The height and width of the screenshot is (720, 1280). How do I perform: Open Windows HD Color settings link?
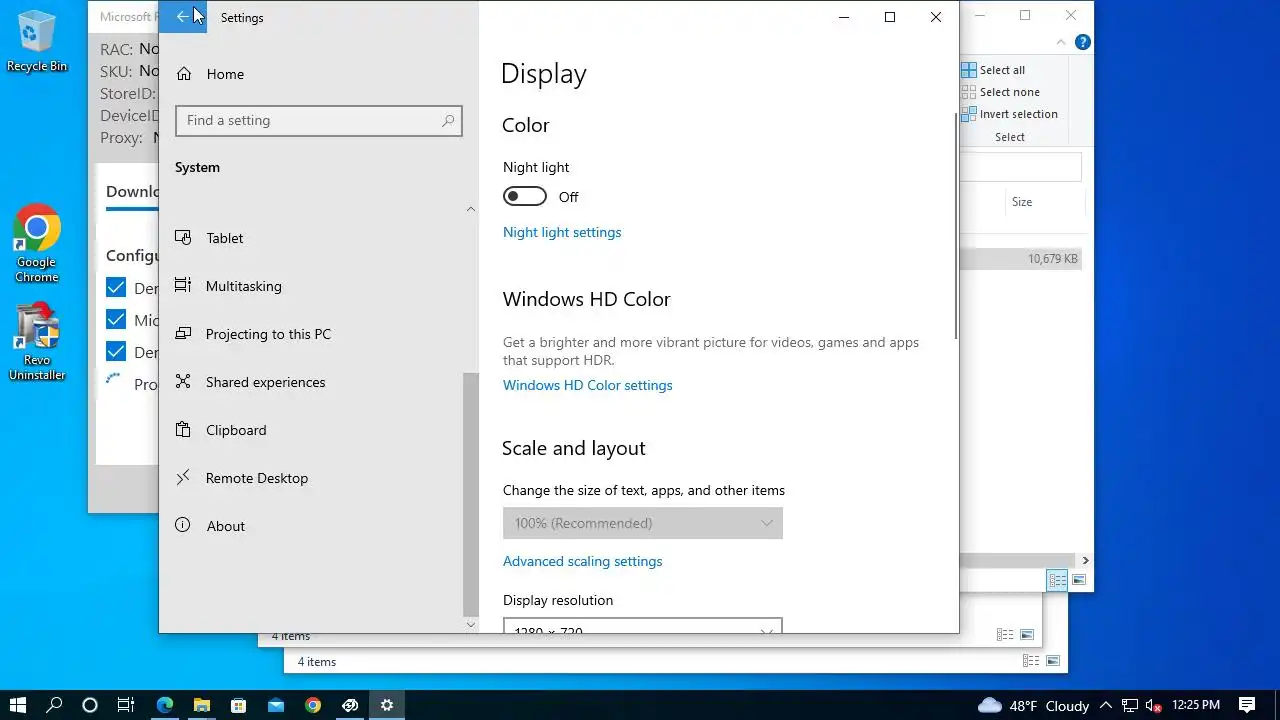click(x=588, y=385)
